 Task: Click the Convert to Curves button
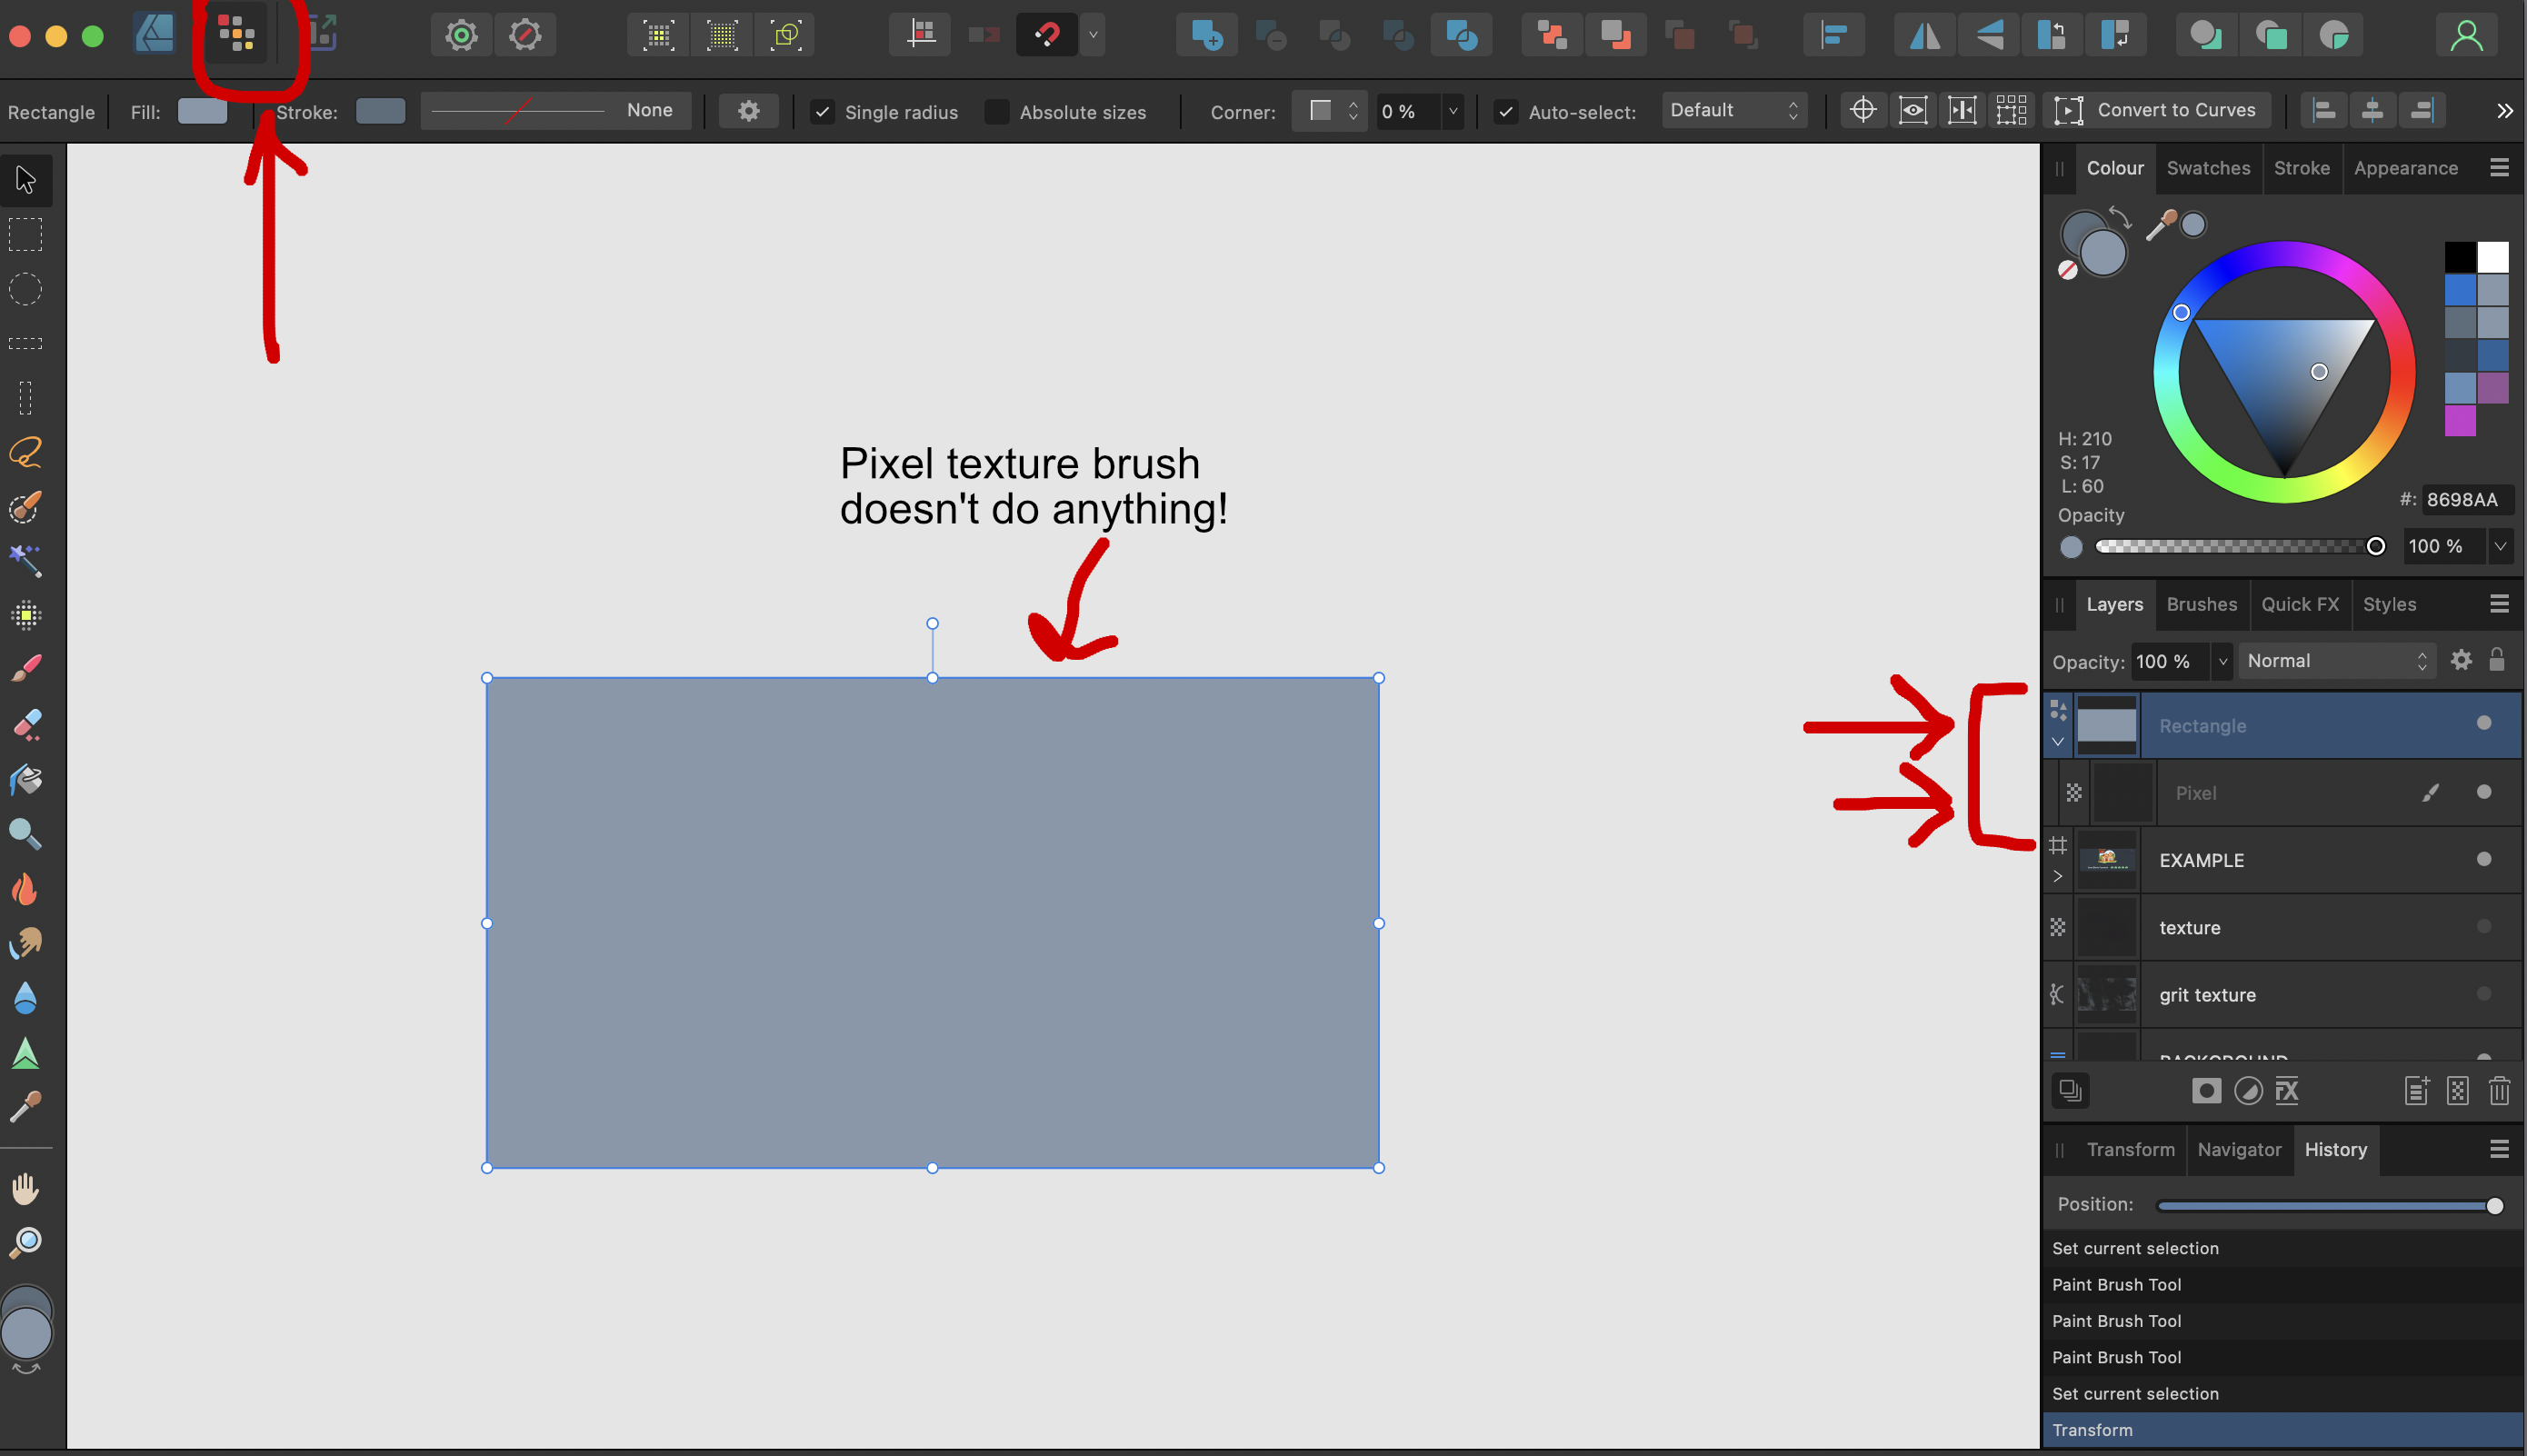point(2157,110)
